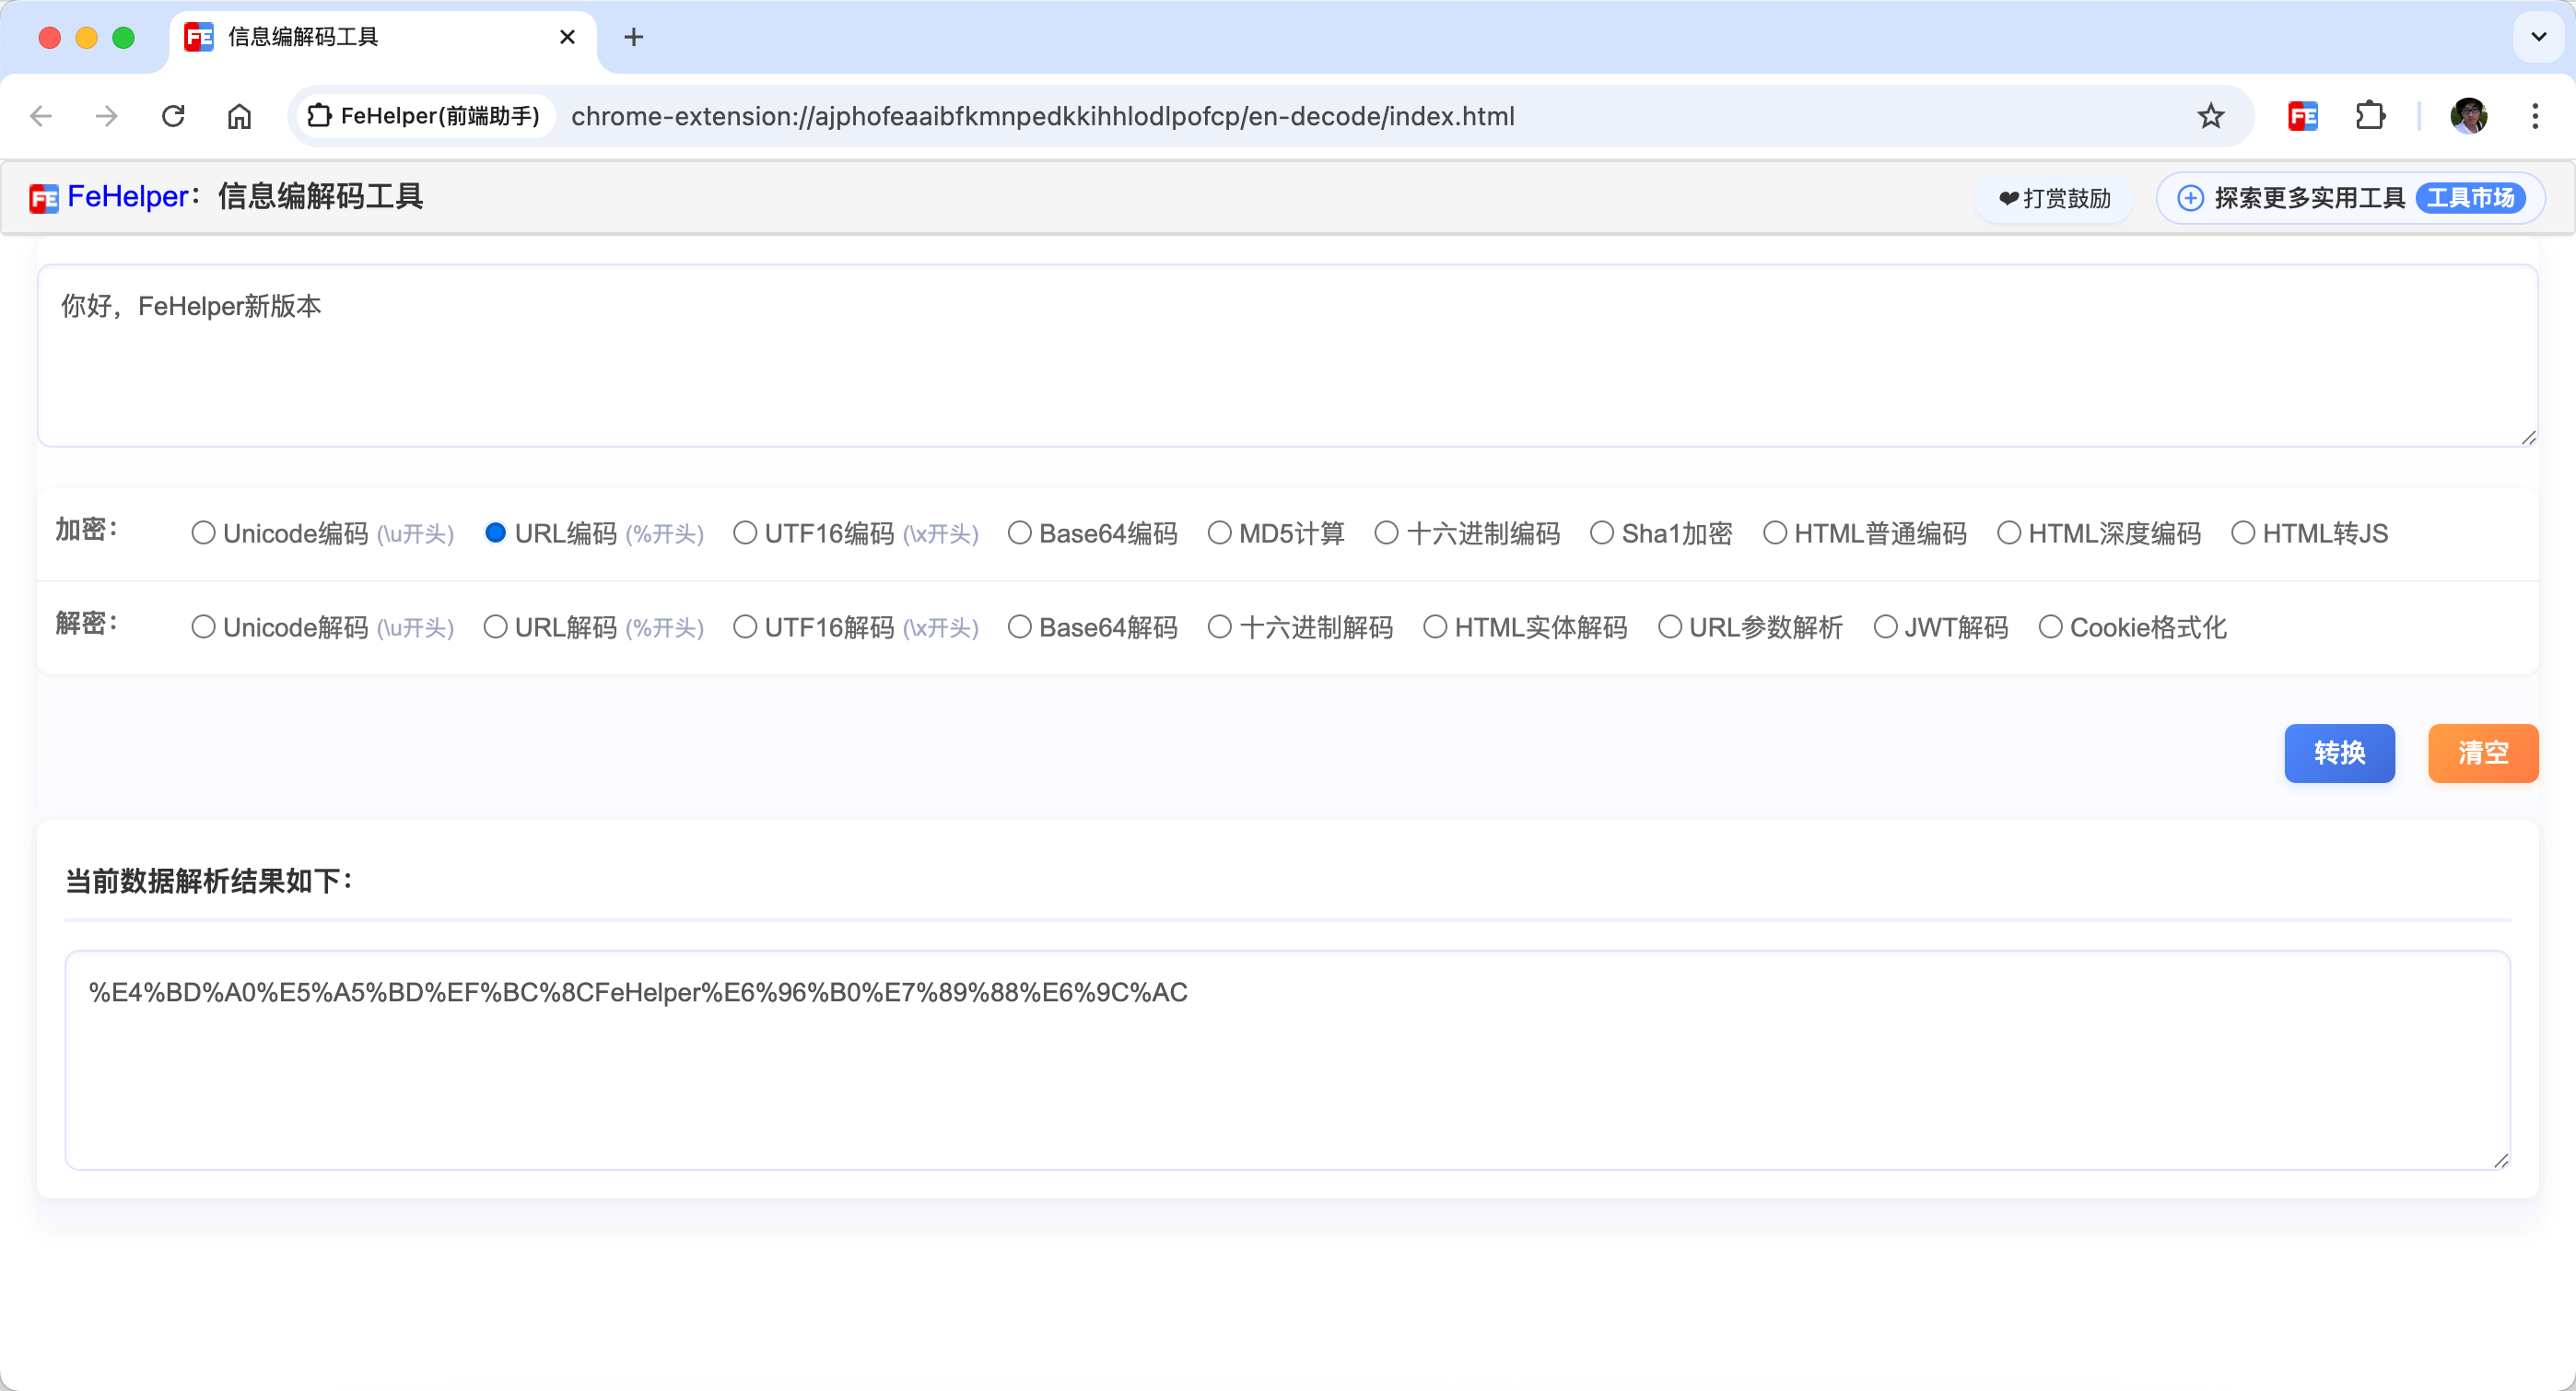Click the 打赏鼓励 button
This screenshot has height=1391, width=2576.
tap(2054, 198)
